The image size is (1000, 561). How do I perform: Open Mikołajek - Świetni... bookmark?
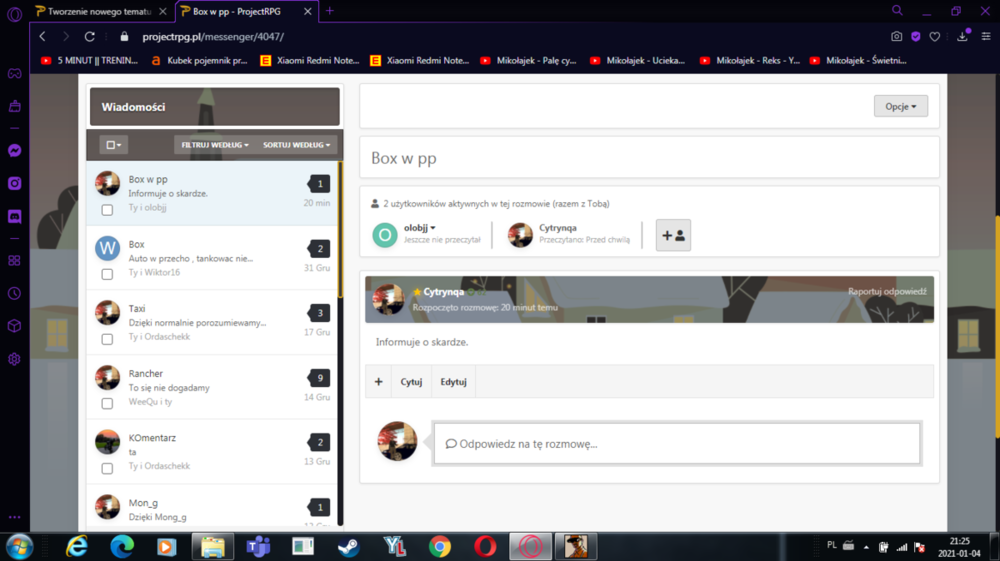858,61
